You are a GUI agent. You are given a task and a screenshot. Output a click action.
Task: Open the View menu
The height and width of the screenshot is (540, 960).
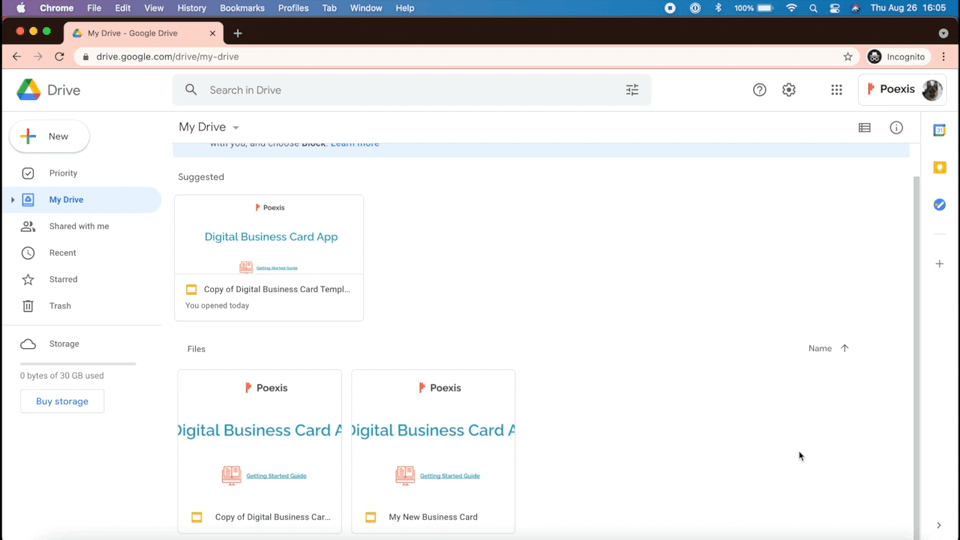tap(154, 8)
